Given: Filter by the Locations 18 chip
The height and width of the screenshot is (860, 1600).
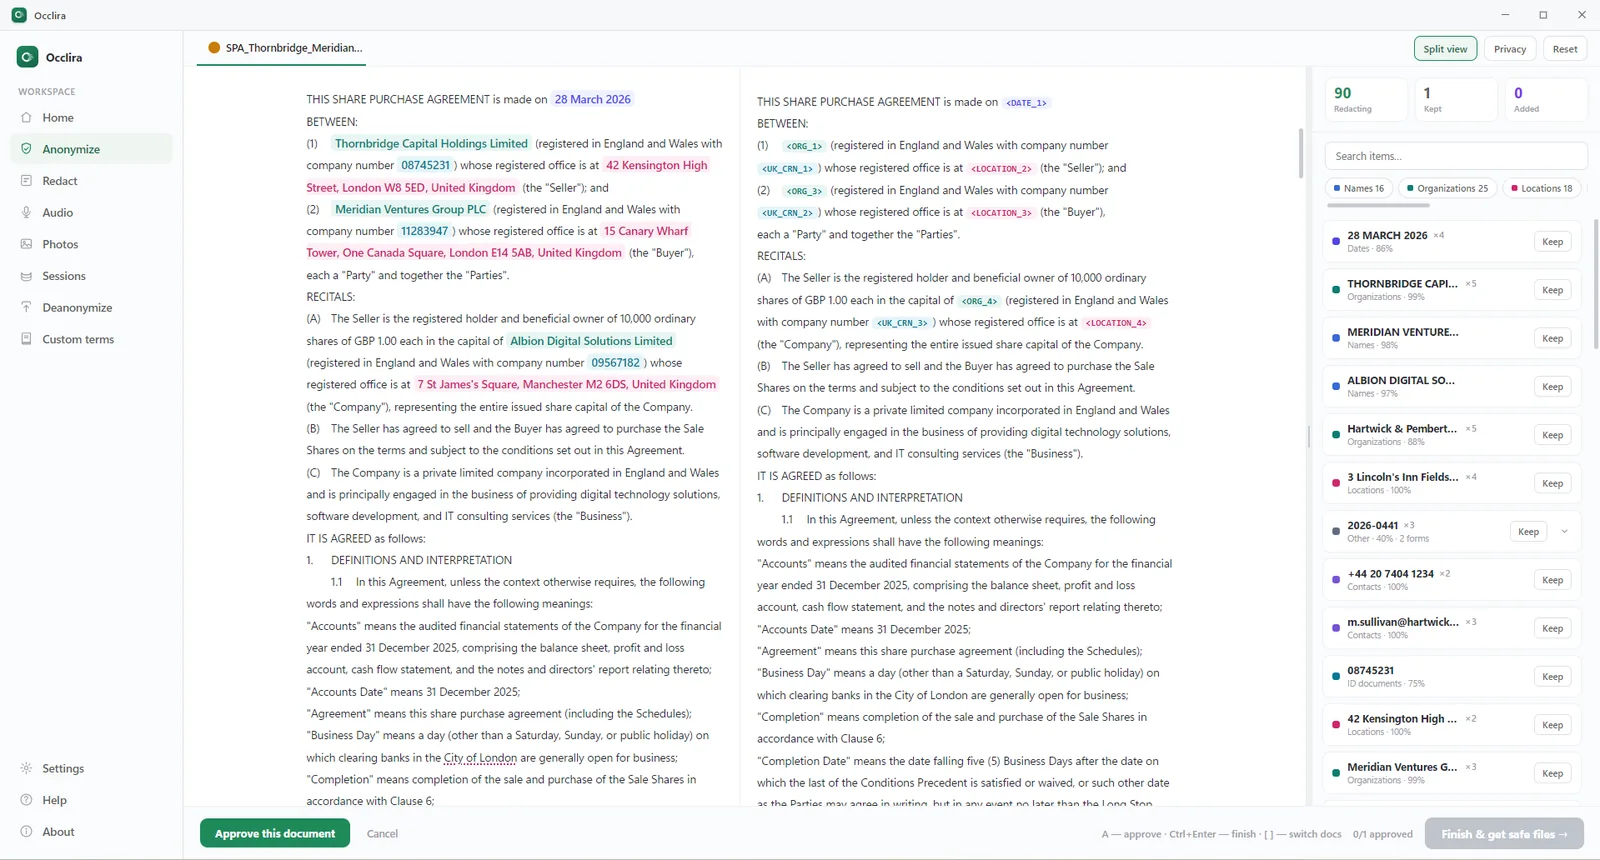Looking at the screenshot, I should click(x=1541, y=188).
